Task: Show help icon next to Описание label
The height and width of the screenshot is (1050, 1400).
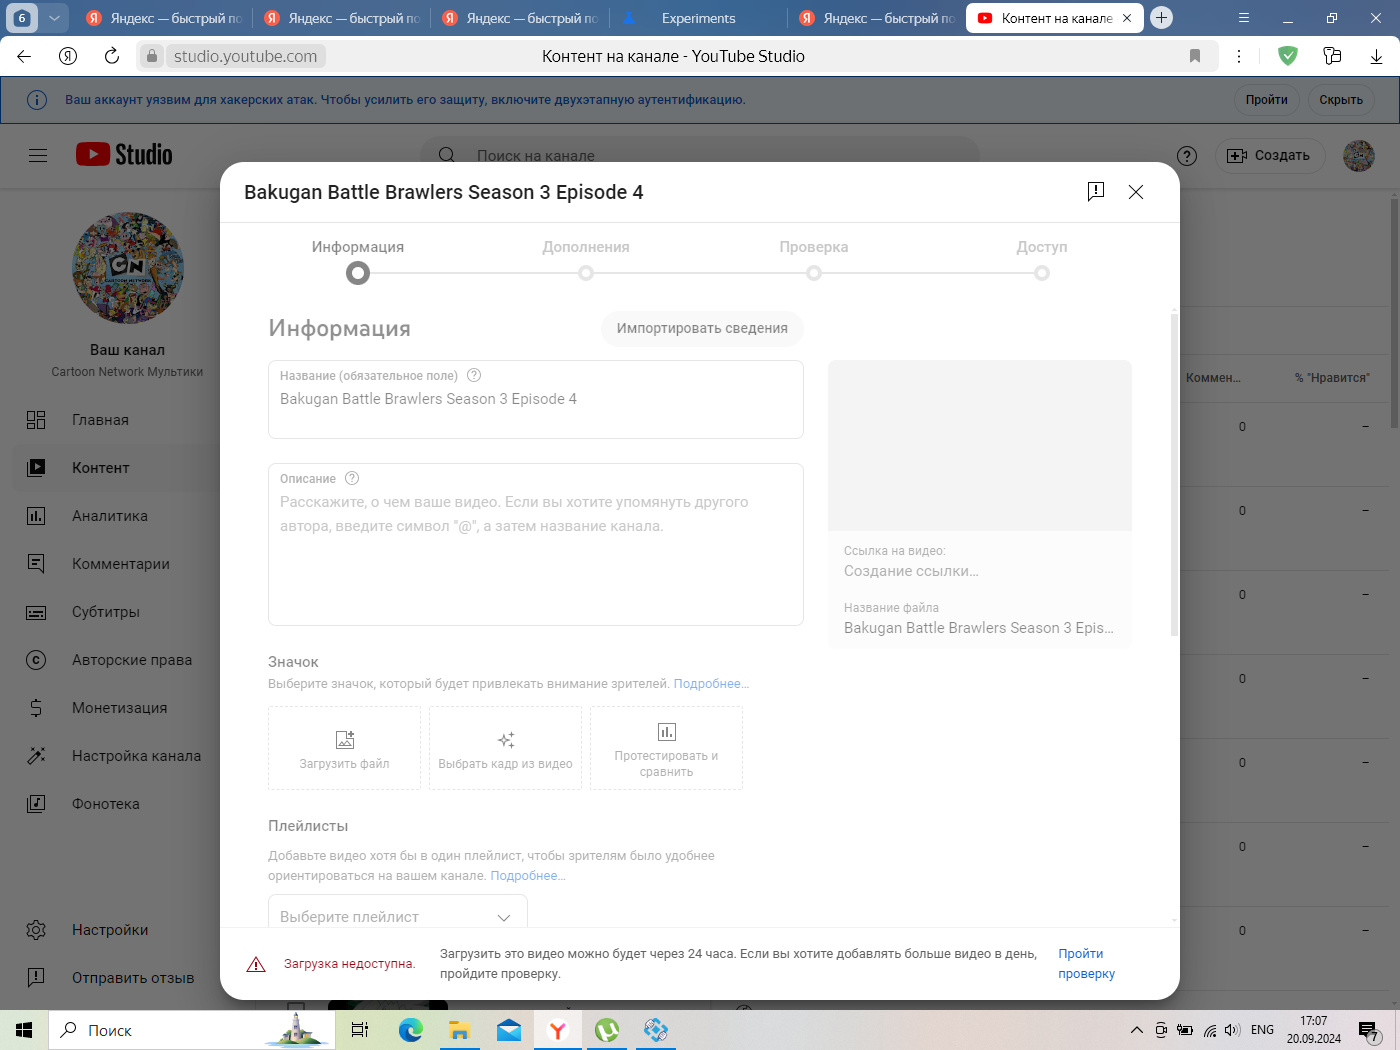Action: 352,478
